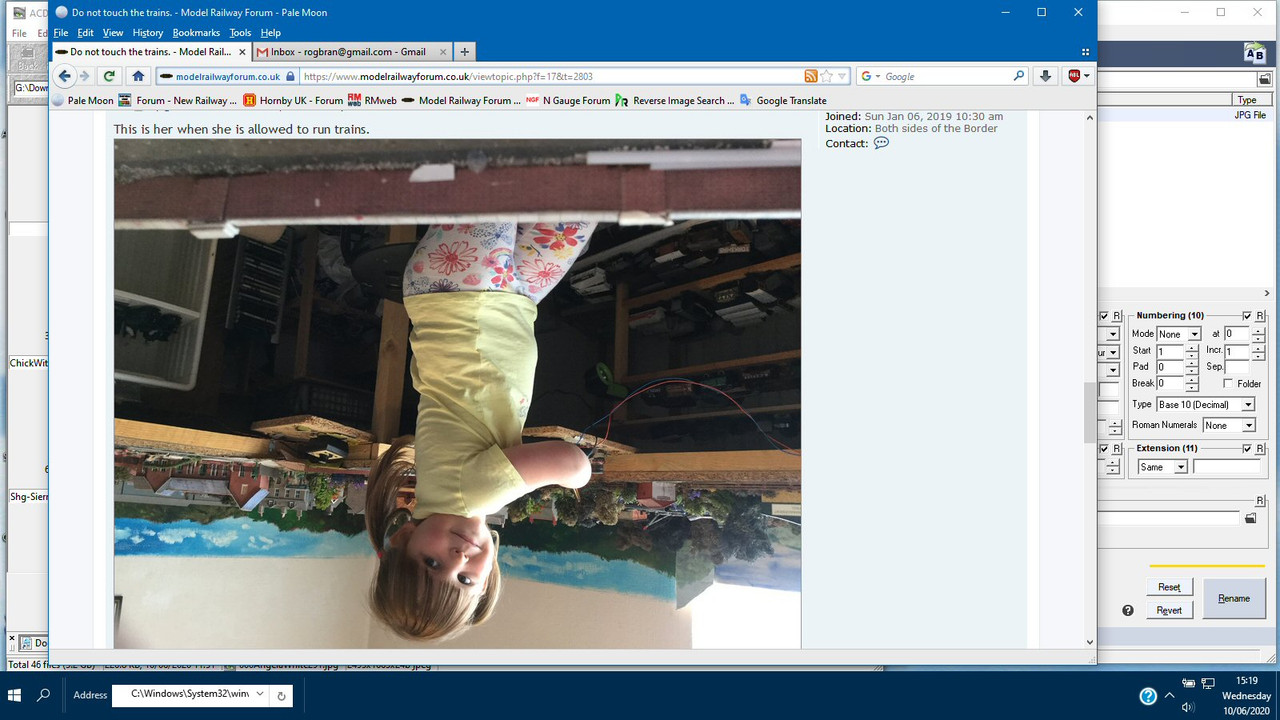Image resolution: width=1280 pixels, height=720 pixels.
Task: Click the red shield extension icon
Action: coord(1073,76)
